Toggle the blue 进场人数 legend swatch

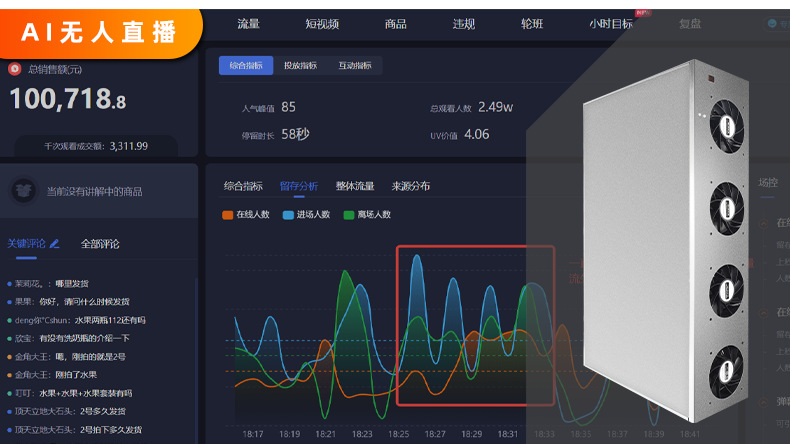288,215
